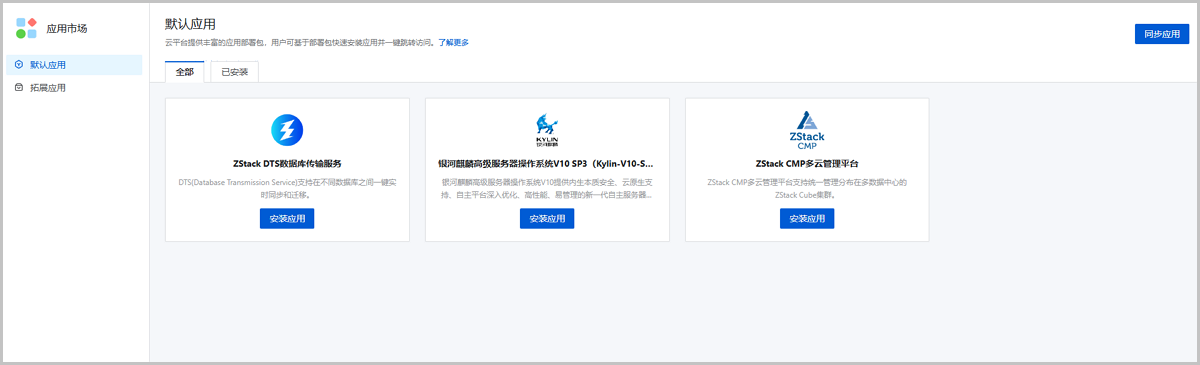Click the Kylin OS logo

(547, 131)
